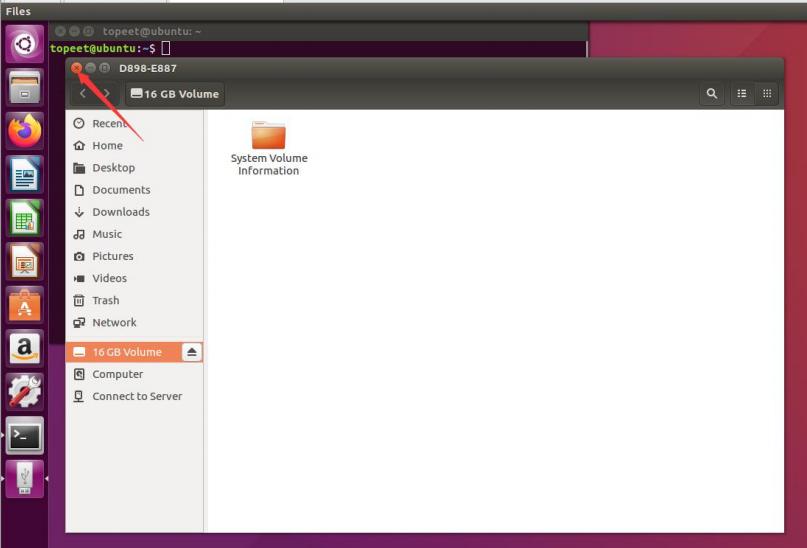Browse Network in sidebar
The image size is (807, 548).
click(x=134, y=323)
